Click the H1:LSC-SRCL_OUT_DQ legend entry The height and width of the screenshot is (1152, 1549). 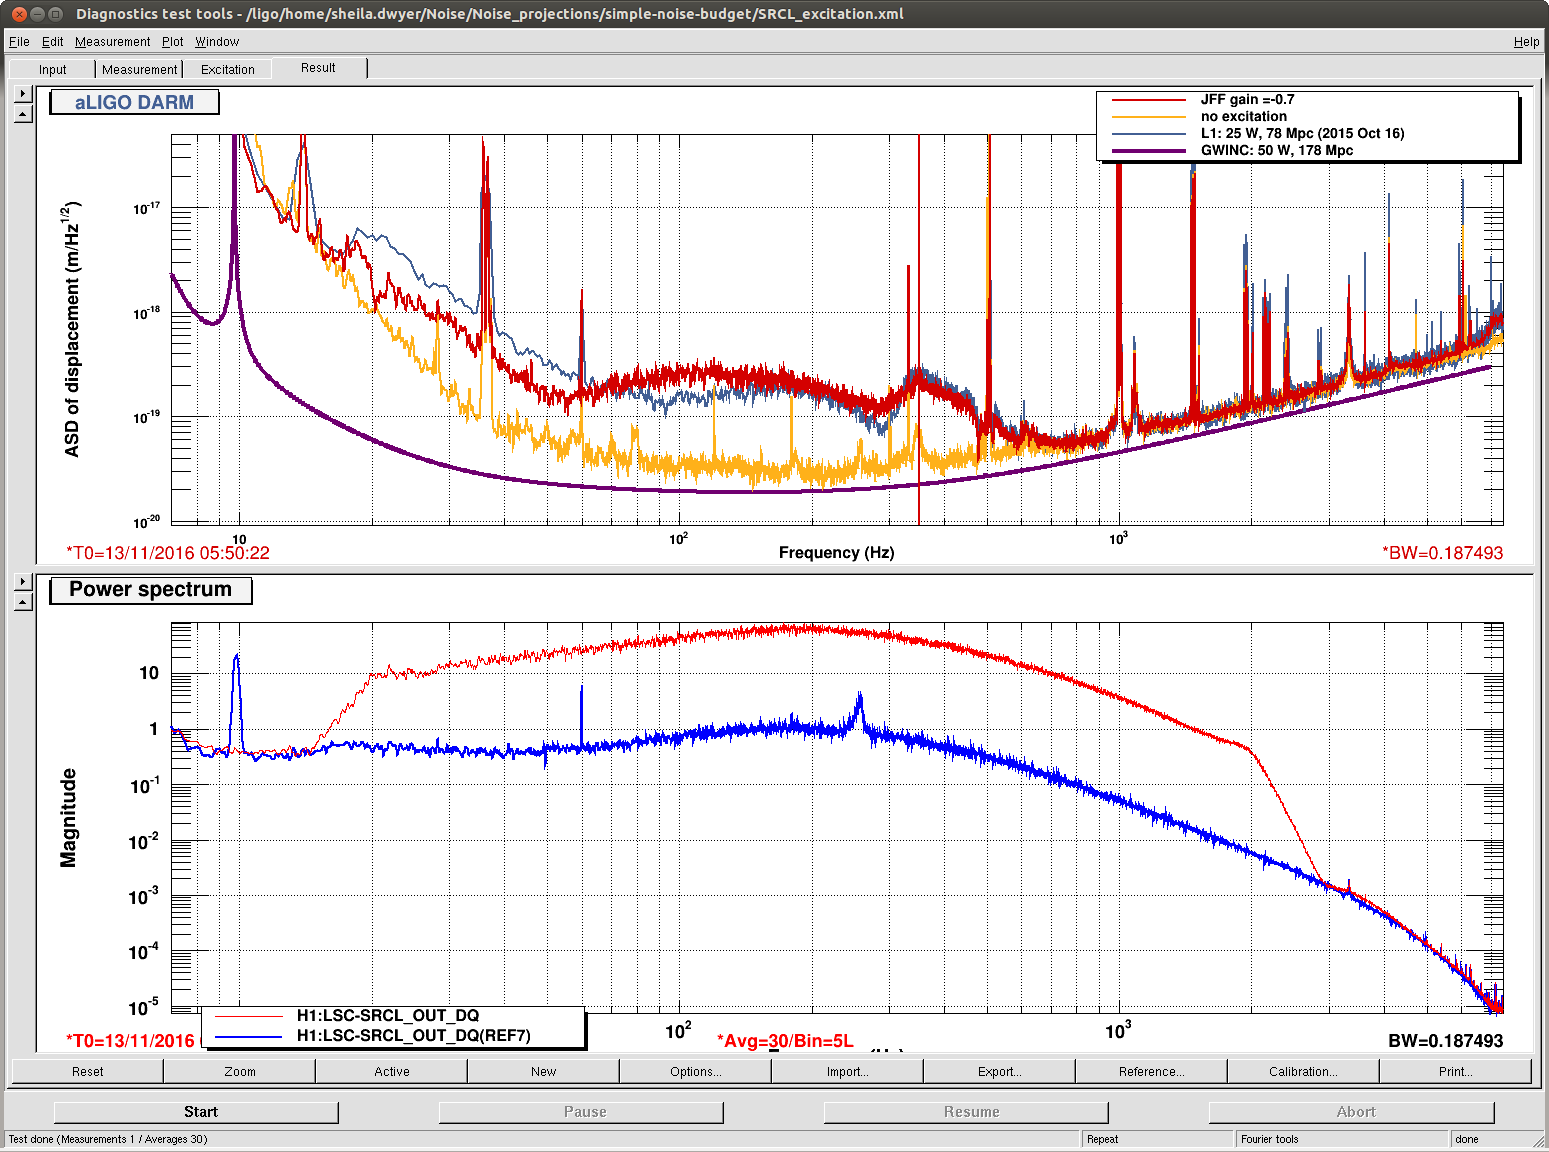pos(388,1016)
